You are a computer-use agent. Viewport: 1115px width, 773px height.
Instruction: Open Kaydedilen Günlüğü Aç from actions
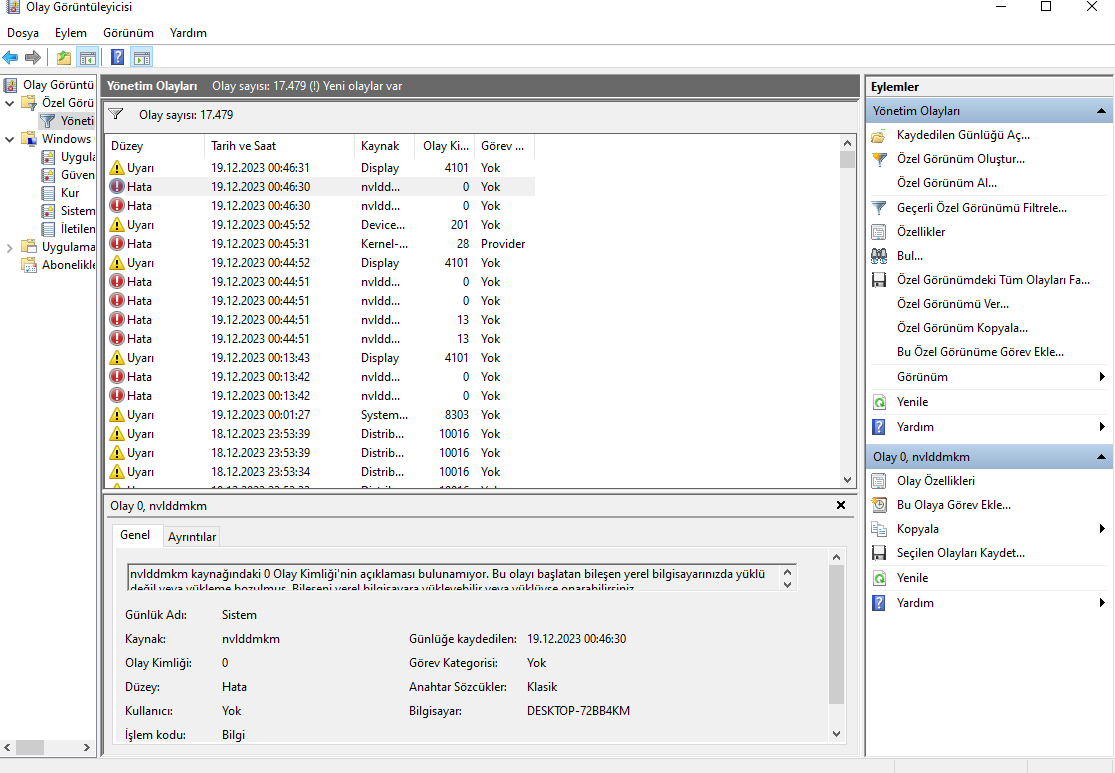tap(962, 135)
